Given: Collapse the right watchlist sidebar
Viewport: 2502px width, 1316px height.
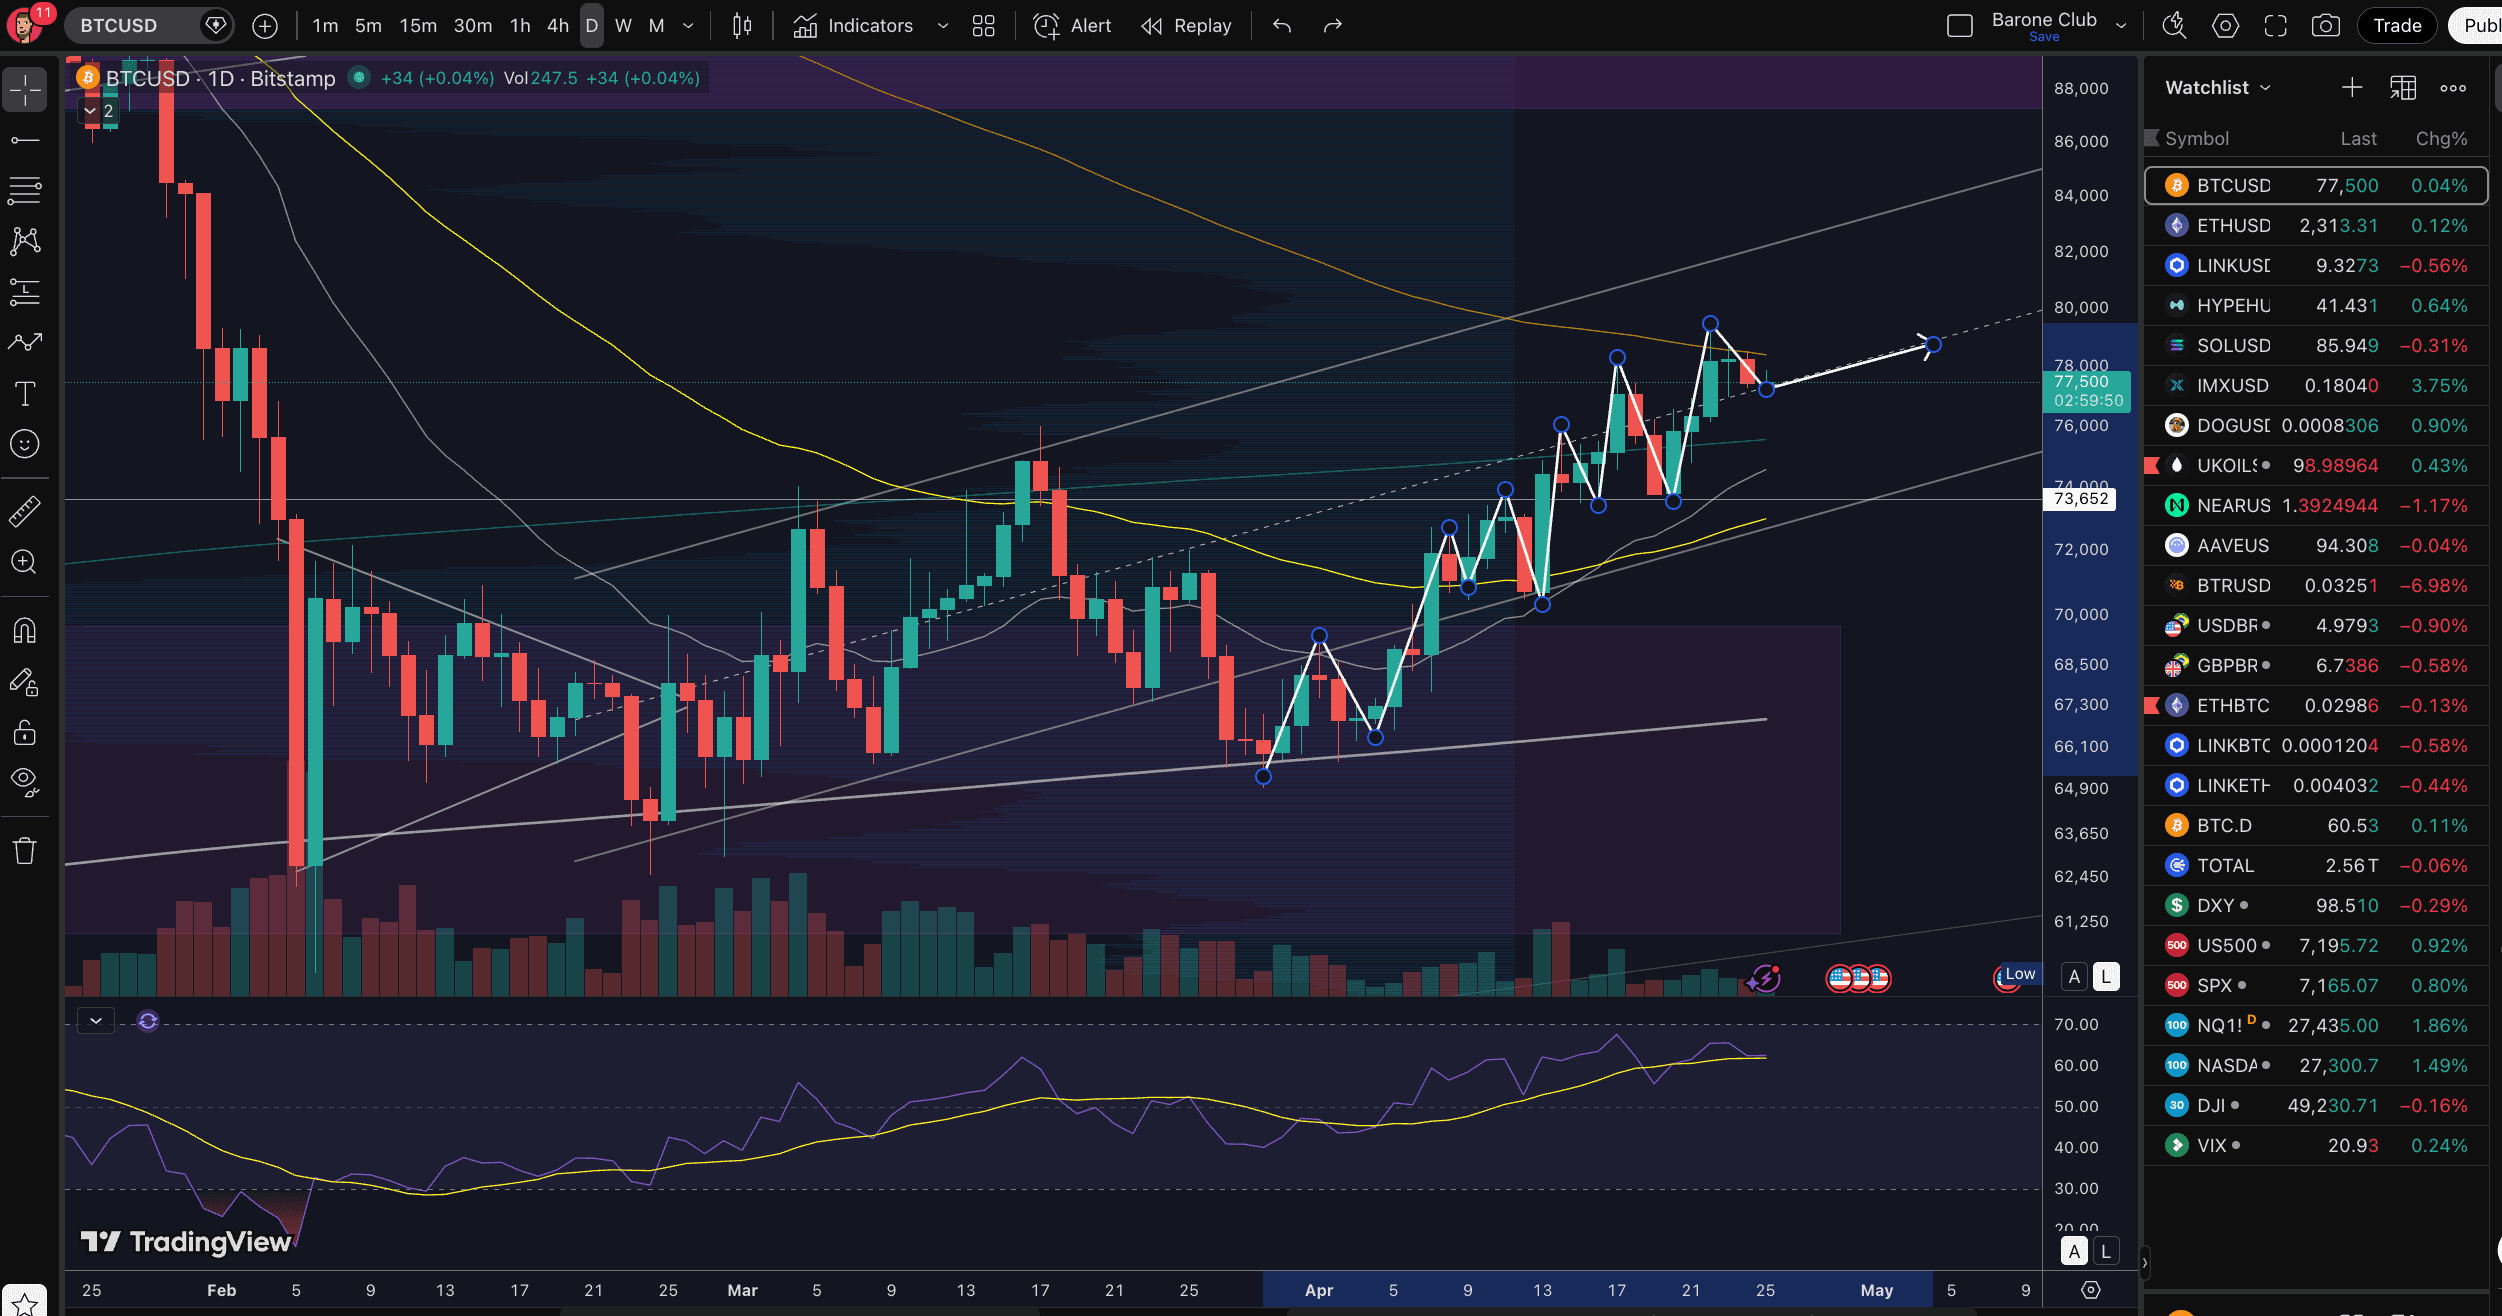Looking at the screenshot, I should pos(2144,1262).
